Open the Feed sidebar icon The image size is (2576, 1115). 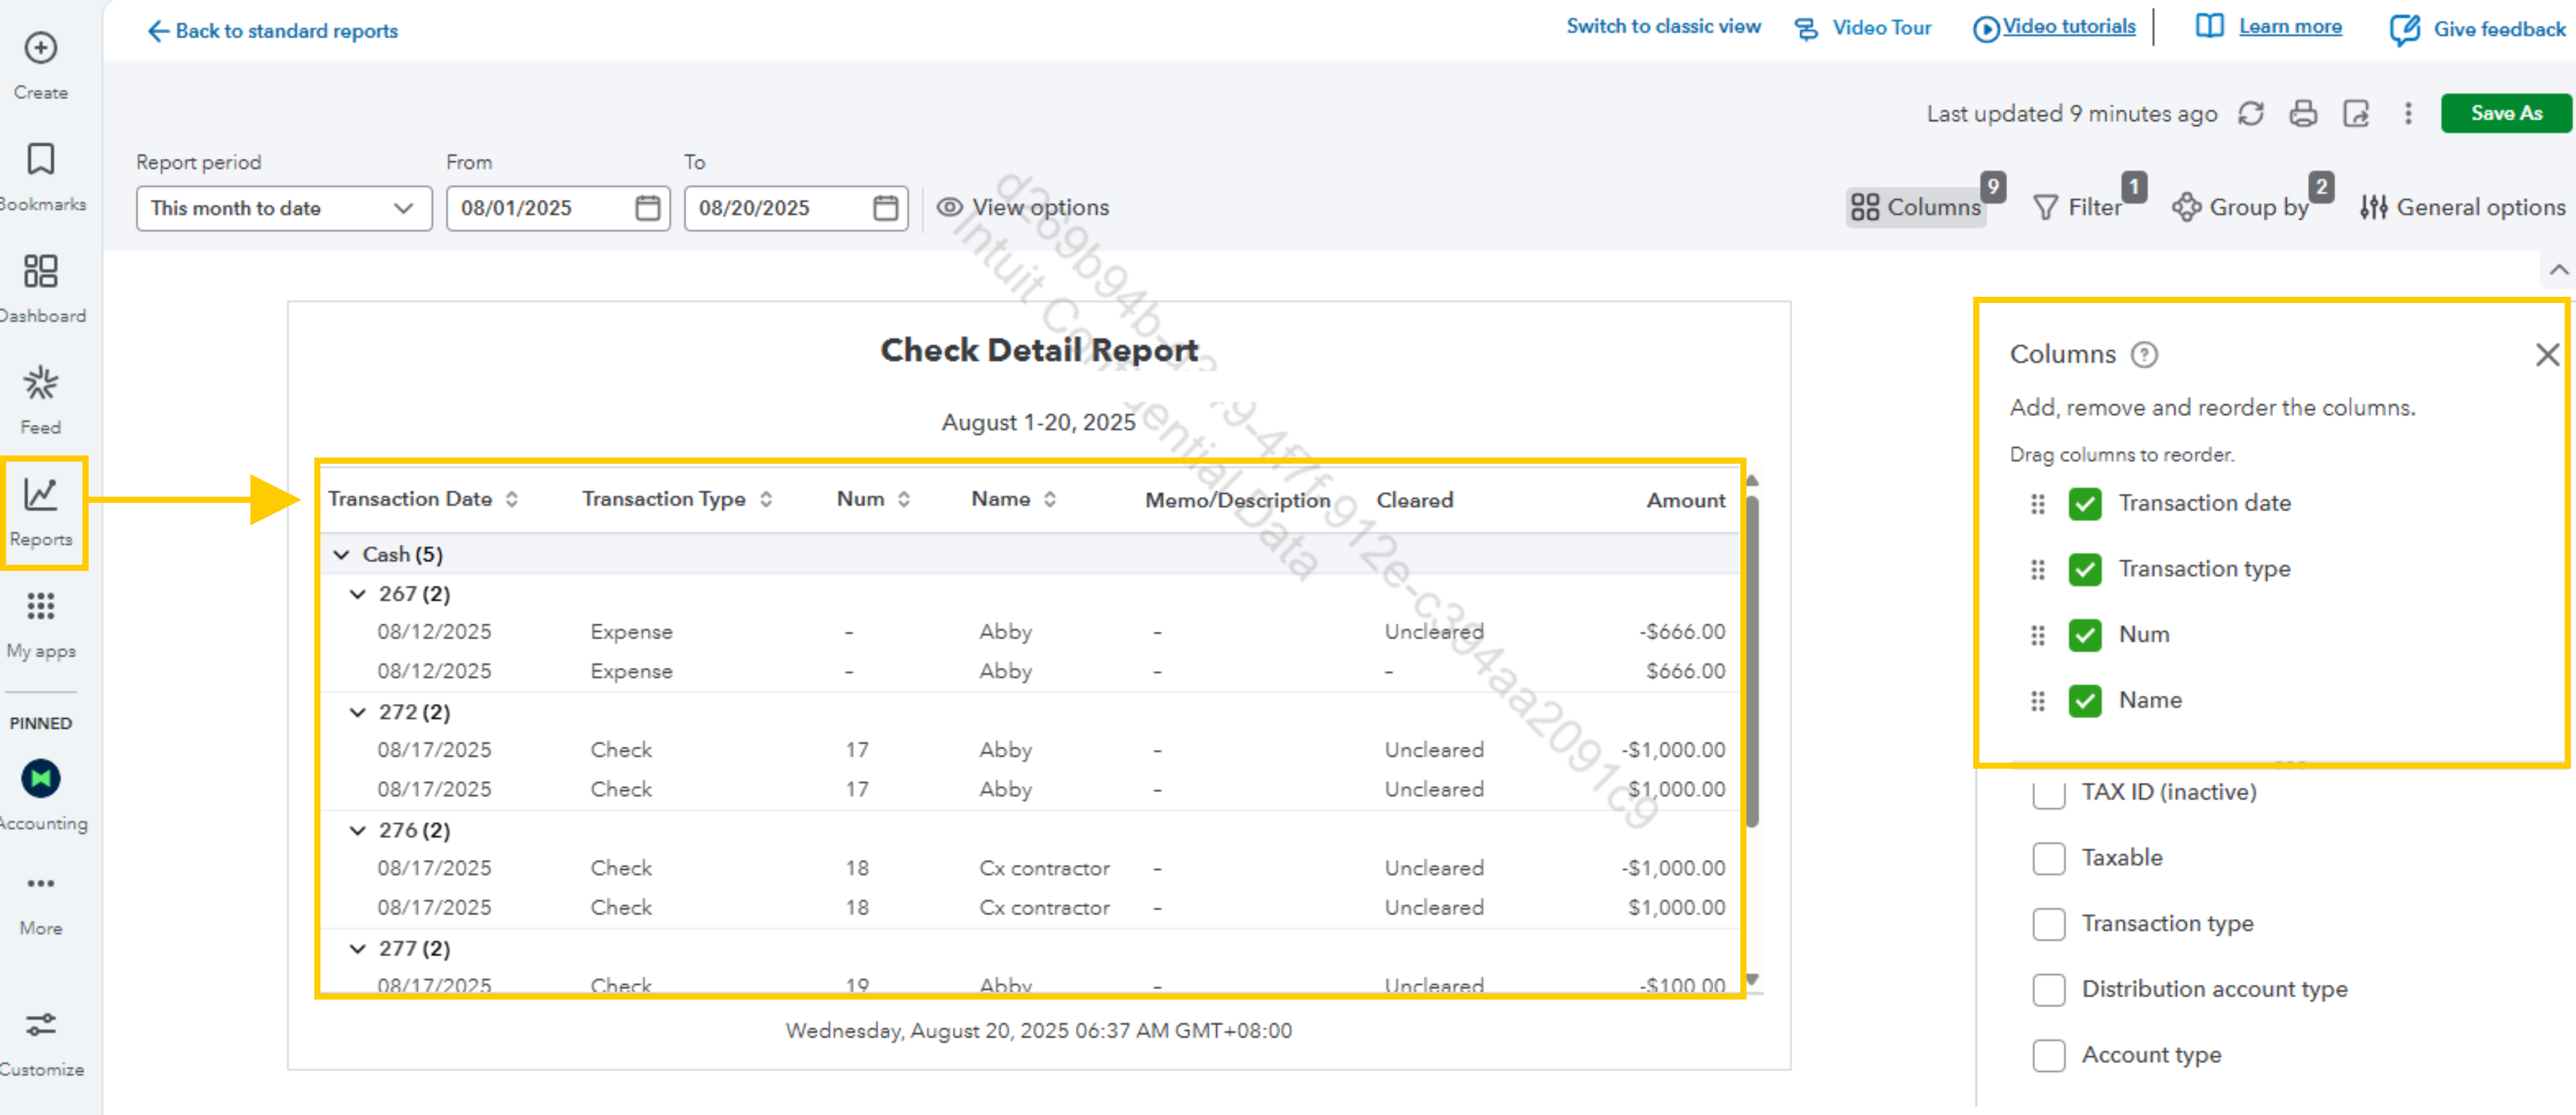click(41, 384)
